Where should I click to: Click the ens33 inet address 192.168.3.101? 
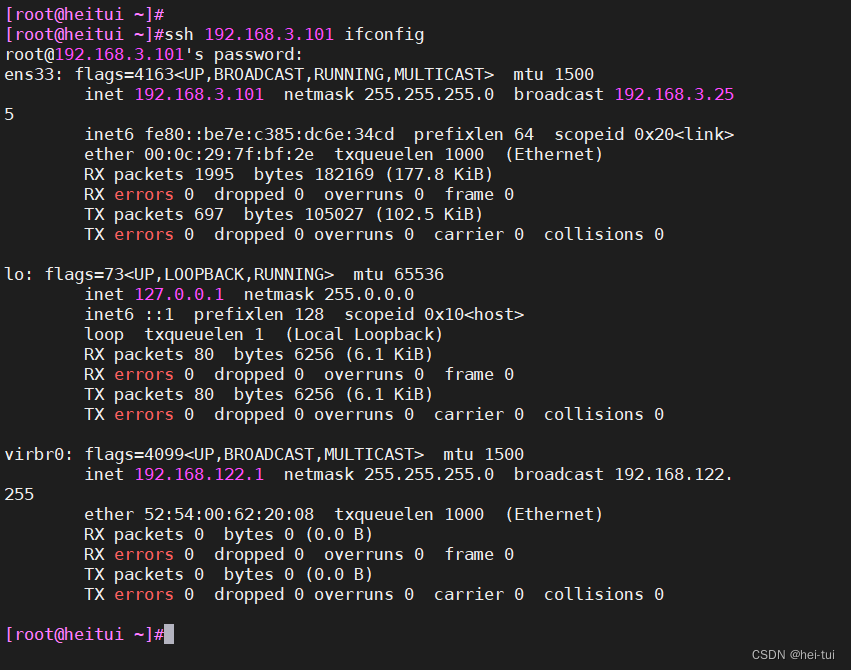(199, 94)
